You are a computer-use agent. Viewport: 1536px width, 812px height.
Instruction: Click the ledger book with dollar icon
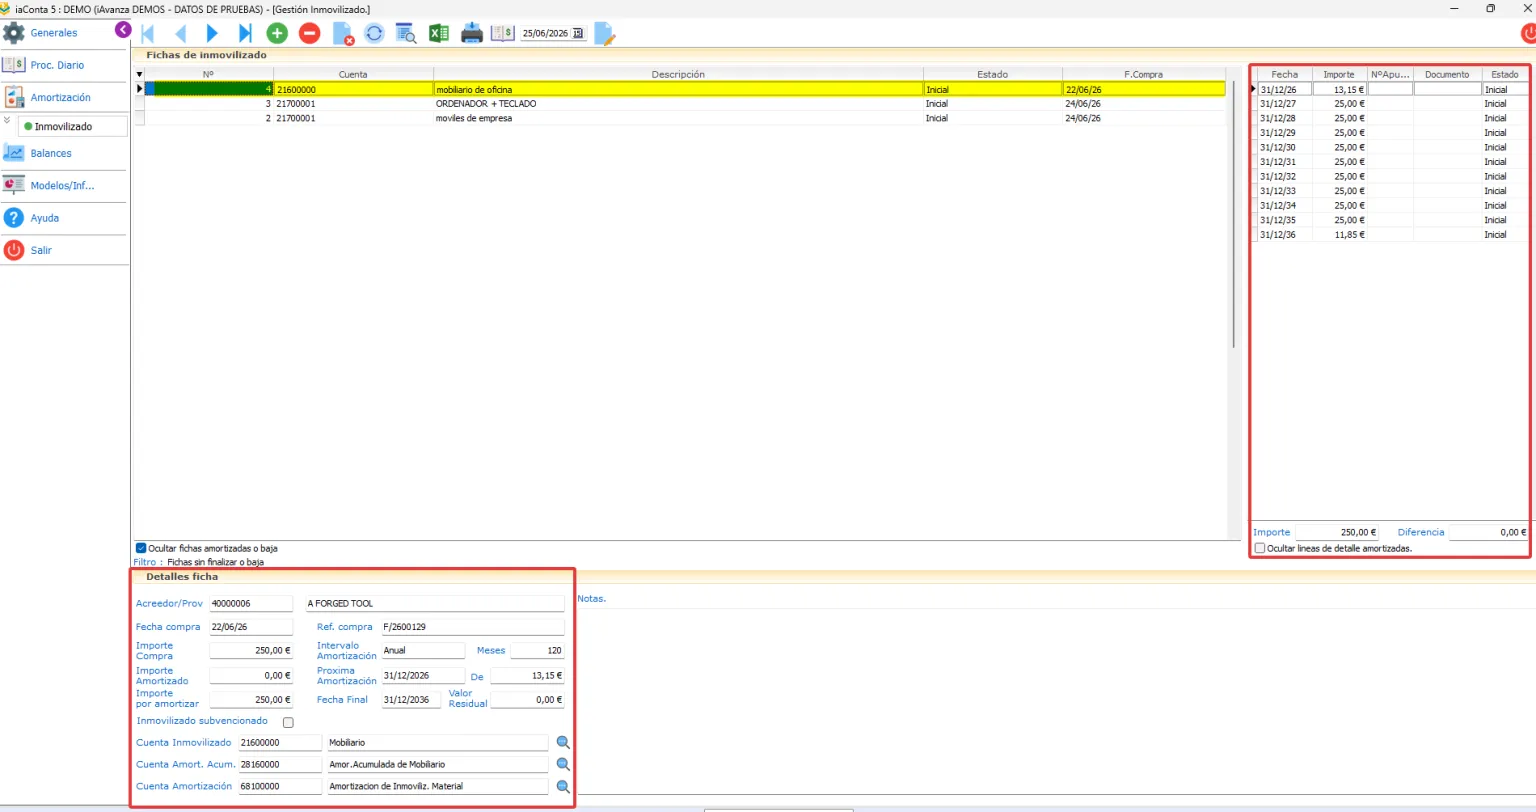point(503,33)
